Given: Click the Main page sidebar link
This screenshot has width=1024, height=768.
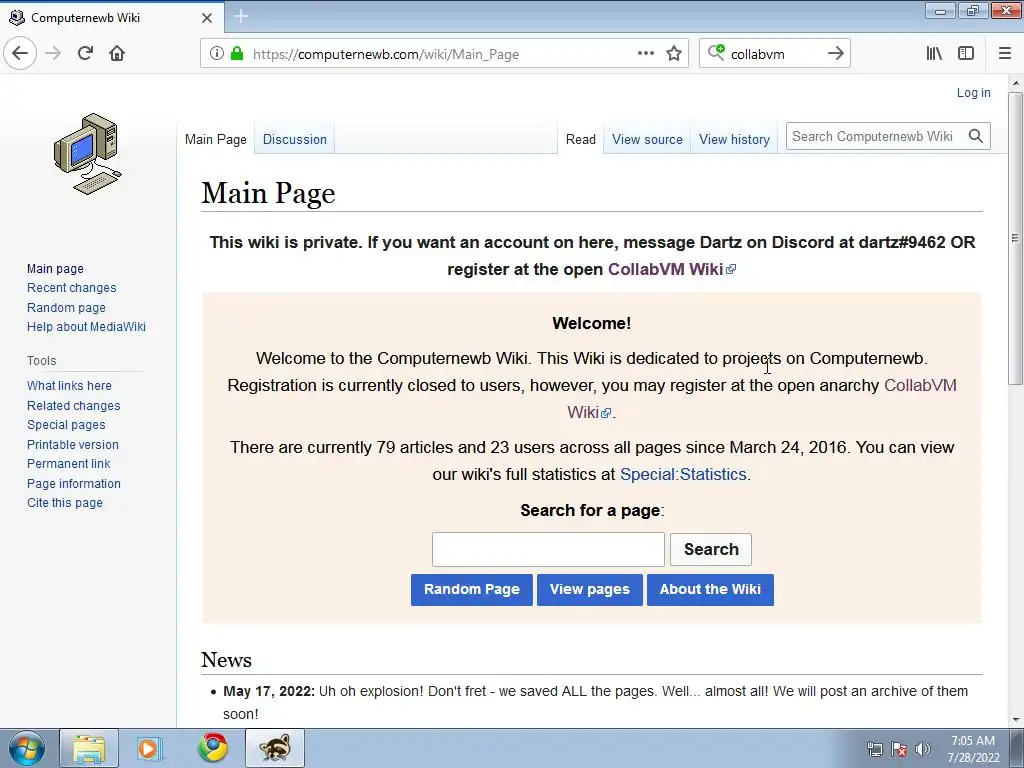Looking at the screenshot, I should [x=55, y=268].
